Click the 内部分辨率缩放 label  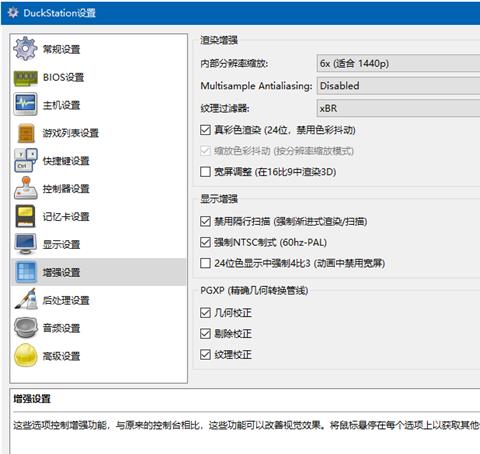(x=234, y=63)
